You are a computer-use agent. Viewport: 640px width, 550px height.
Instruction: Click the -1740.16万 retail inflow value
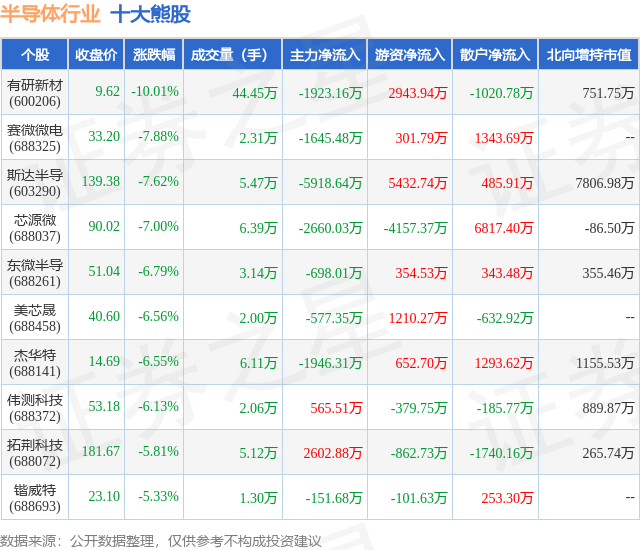point(501,453)
